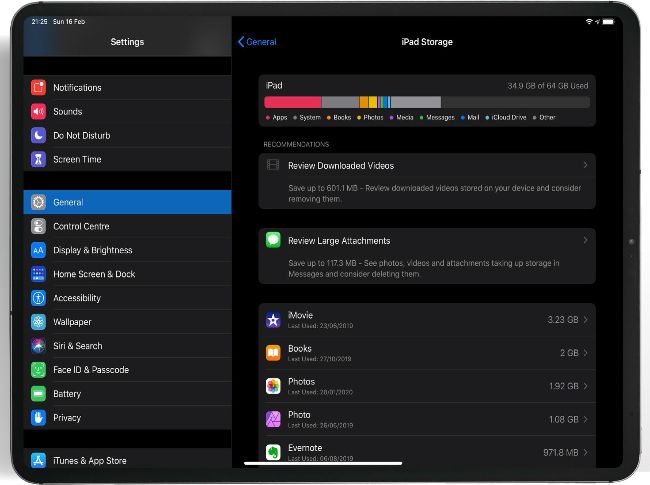Expand the Review Large Attachments chevron
Viewport: 650px width, 485px height.
point(585,241)
